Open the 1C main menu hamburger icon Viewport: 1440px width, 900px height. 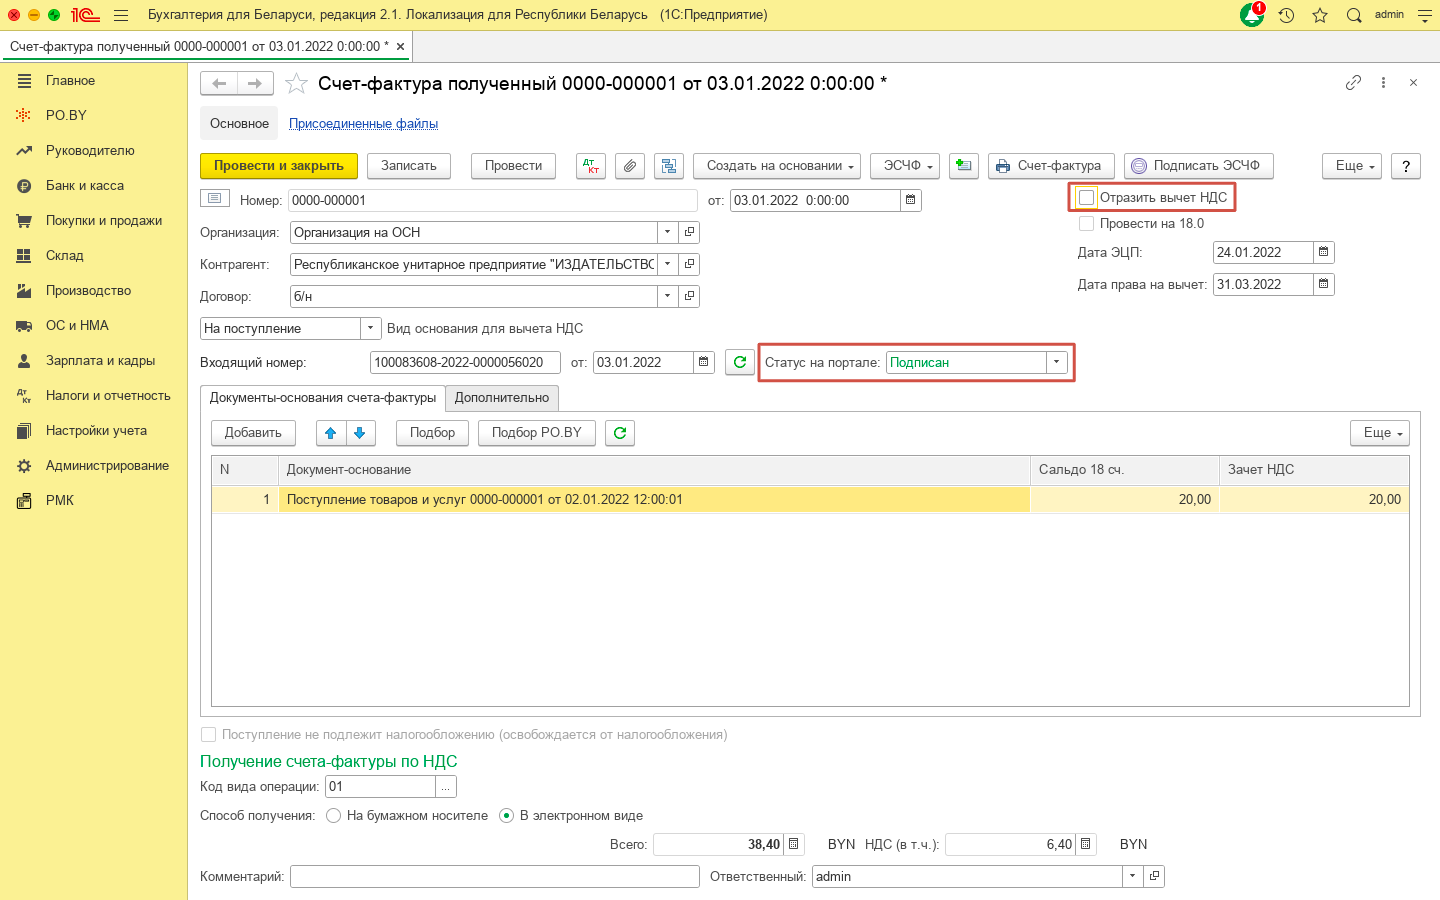click(121, 15)
